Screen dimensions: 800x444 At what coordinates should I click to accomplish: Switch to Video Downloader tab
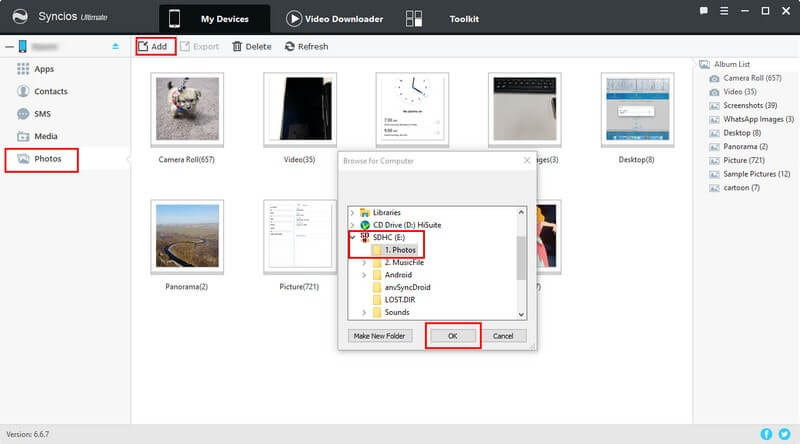click(x=334, y=19)
